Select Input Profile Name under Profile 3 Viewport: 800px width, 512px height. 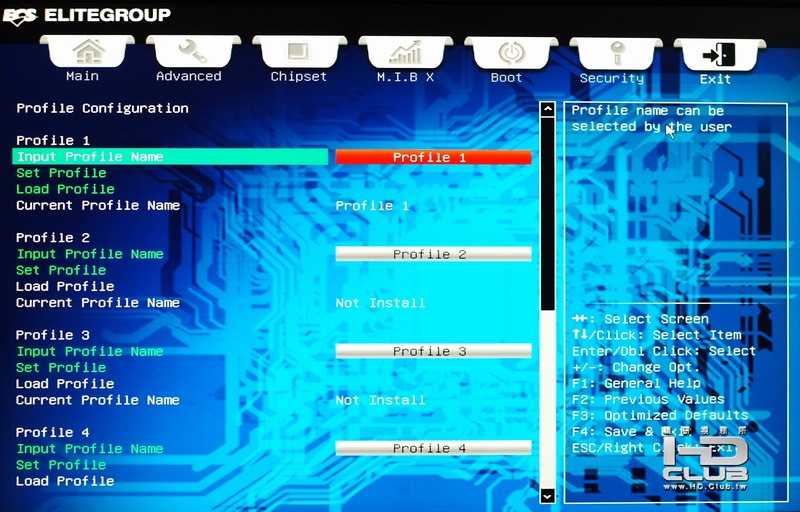pyautogui.click(x=90, y=351)
